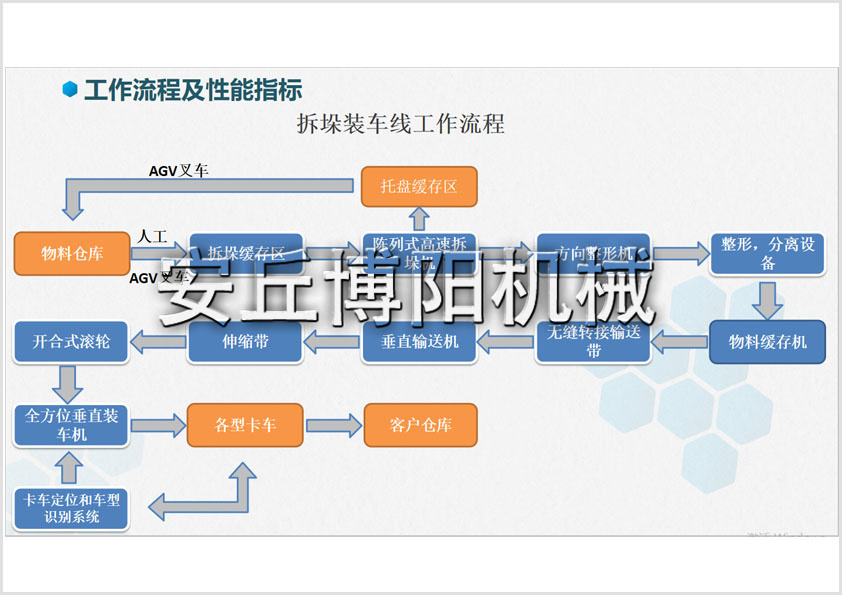Click the arrow between 各型卡车 and 客户仓库
842x595 pixels.
click(x=333, y=425)
